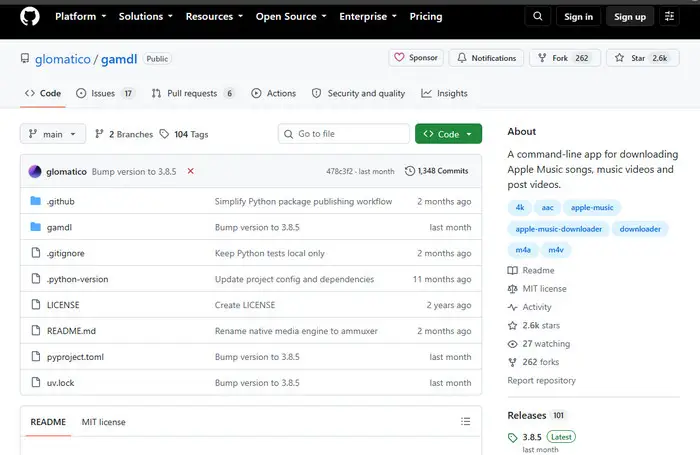Image resolution: width=700 pixels, height=455 pixels.
Task: Open the Readme link in About
Action: [531, 271]
